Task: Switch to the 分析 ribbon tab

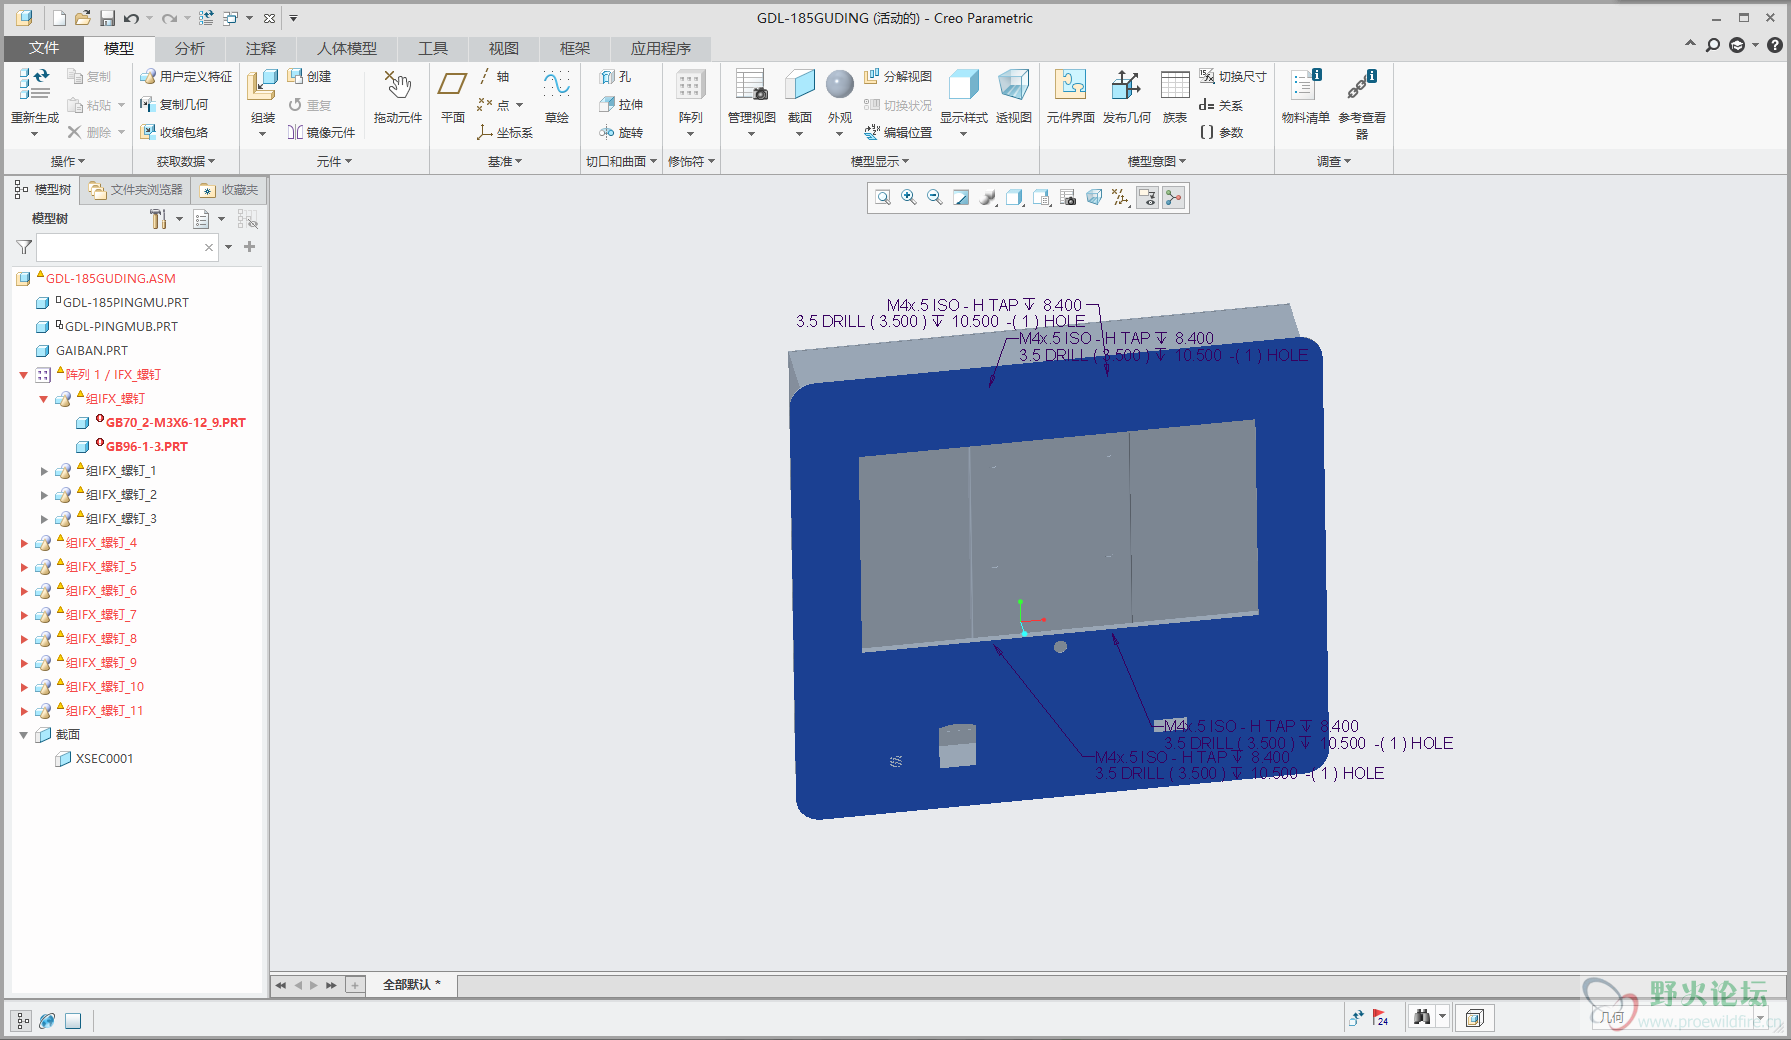Action: pos(189,48)
